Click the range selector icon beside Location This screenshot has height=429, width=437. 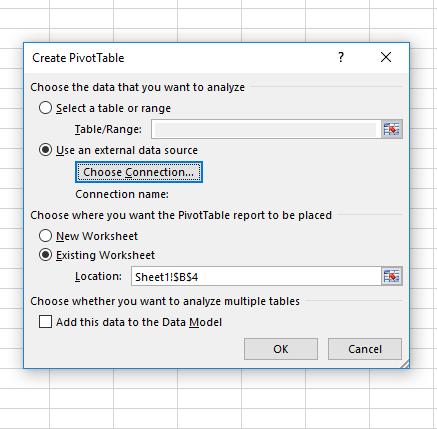coord(392,276)
